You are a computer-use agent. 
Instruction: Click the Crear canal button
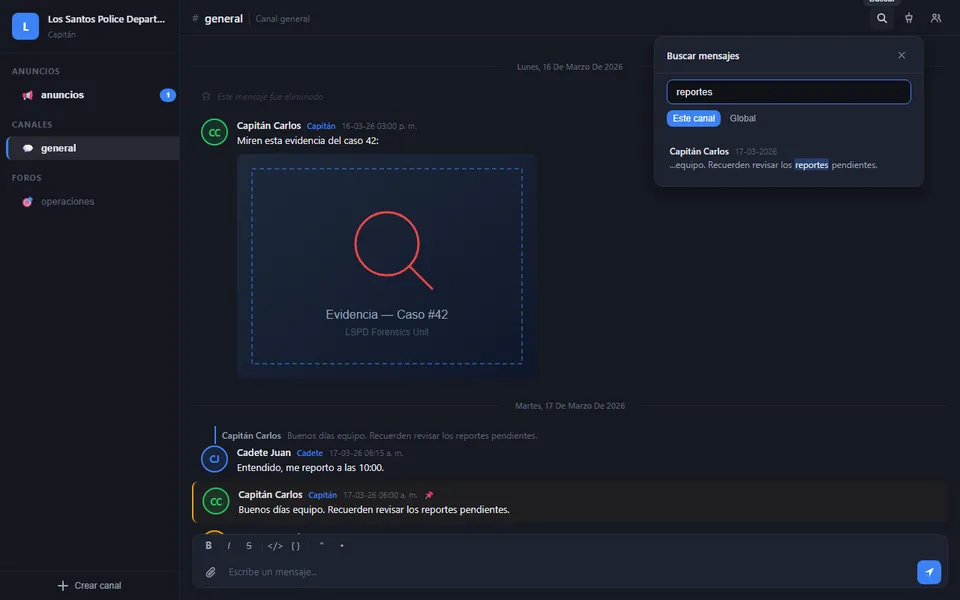pos(89,585)
